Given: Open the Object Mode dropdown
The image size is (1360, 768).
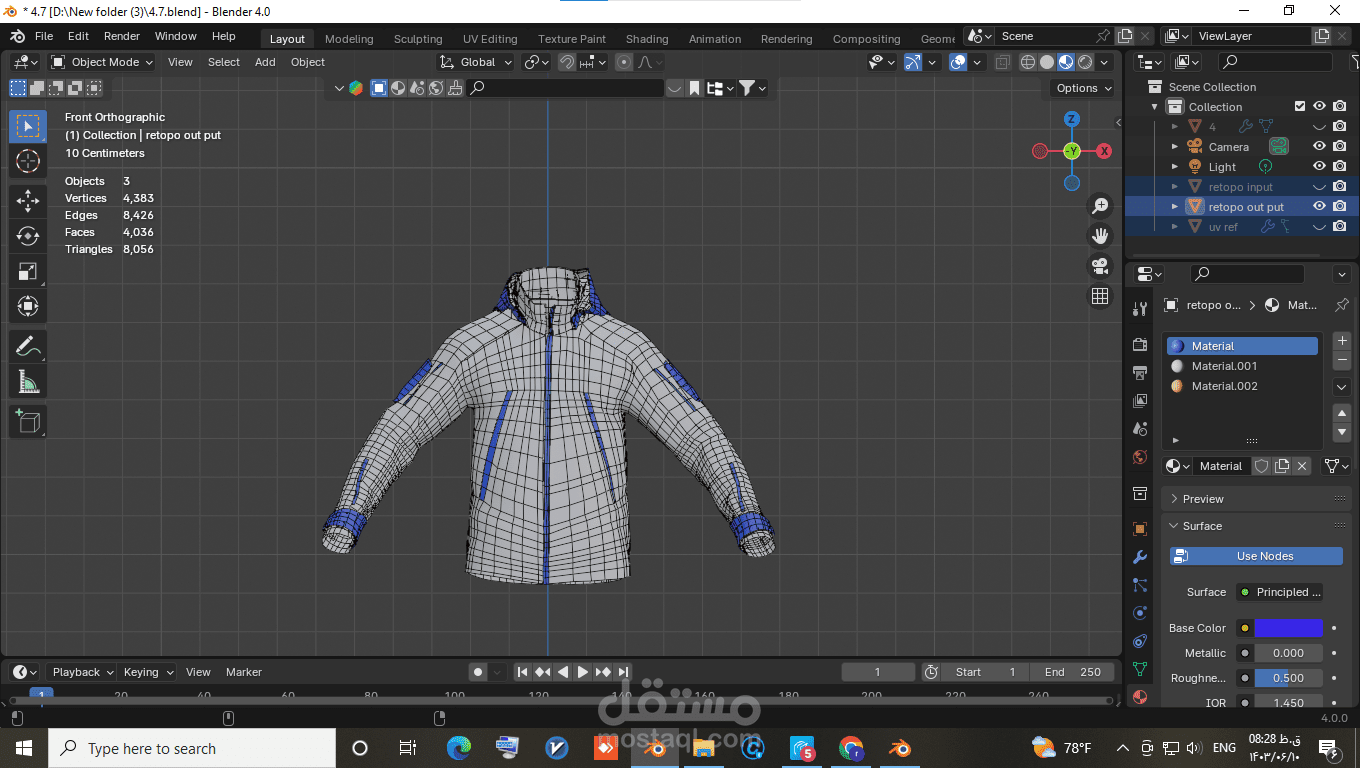Looking at the screenshot, I should (x=103, y=62).
